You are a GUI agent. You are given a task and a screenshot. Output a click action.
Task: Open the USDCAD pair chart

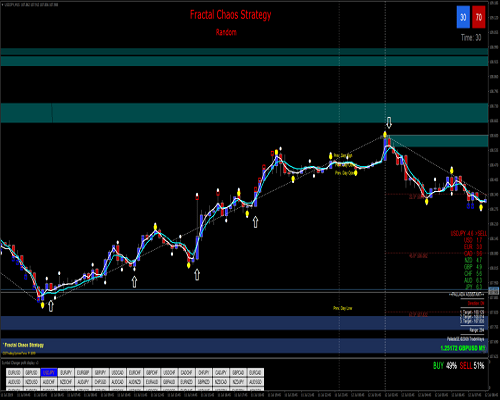118,372
